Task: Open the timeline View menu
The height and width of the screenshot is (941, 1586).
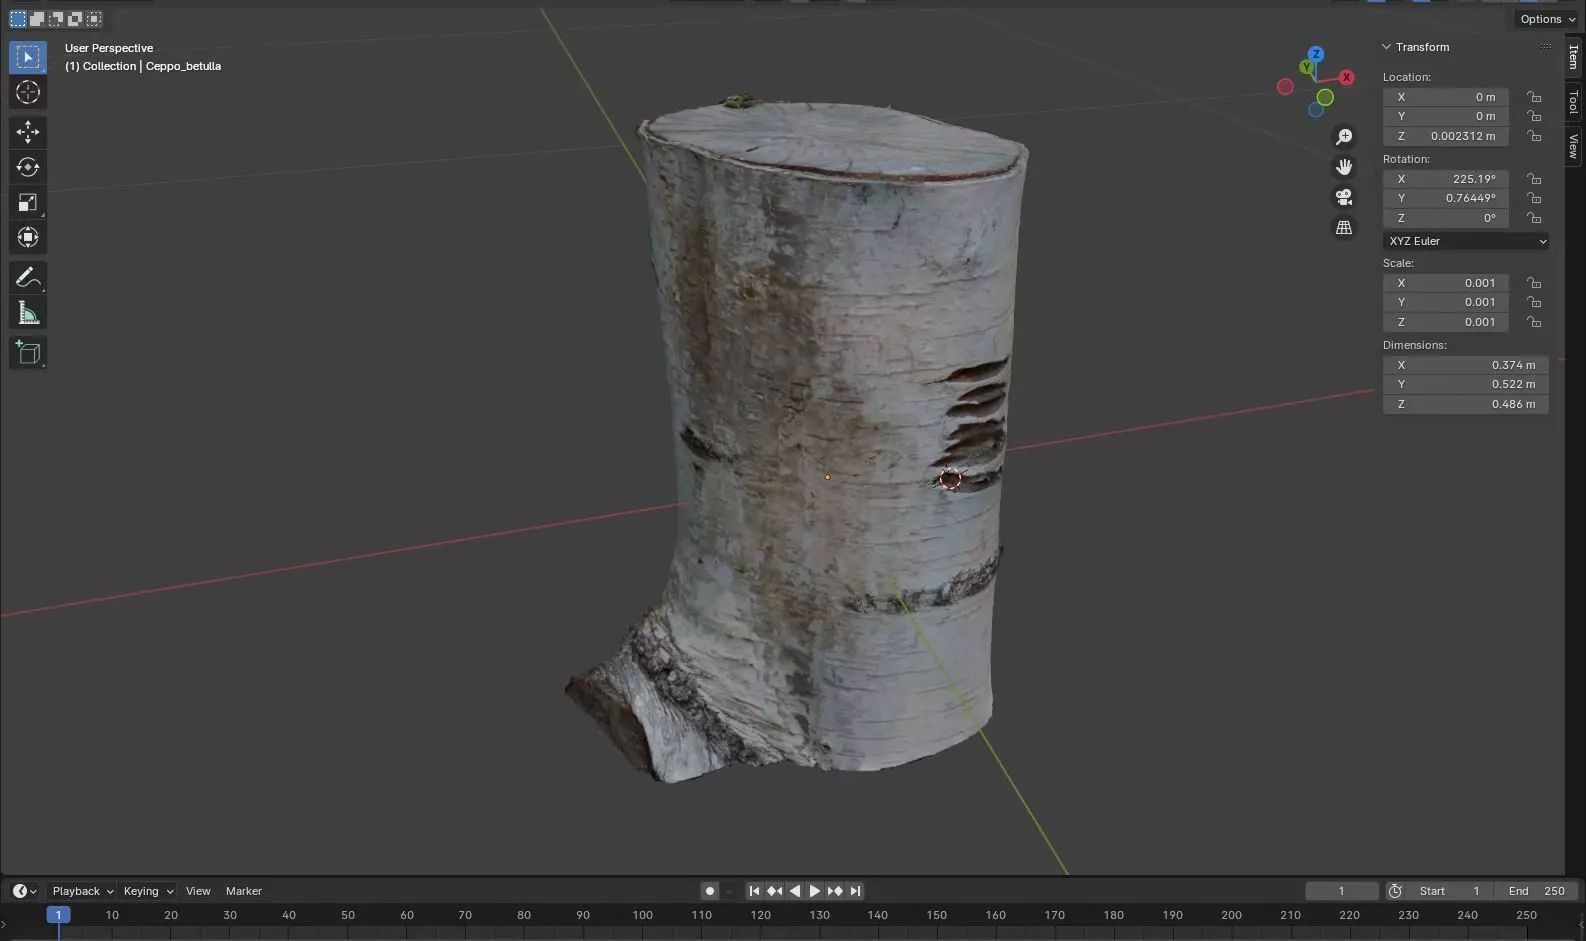Action: pyautogui.click(x=198, y=891)
